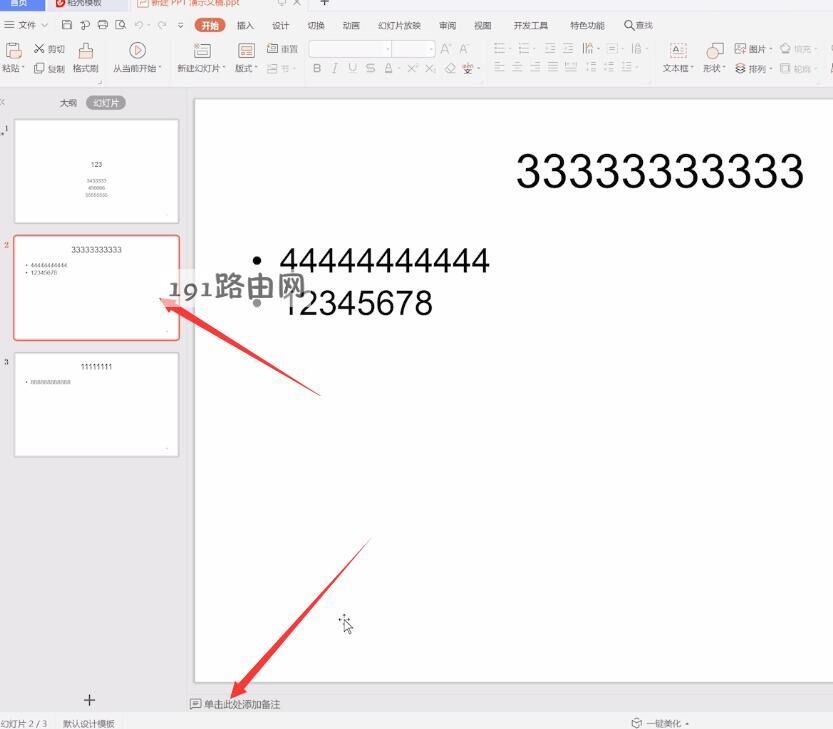Toggle Bold formatting

click(317, 68)
